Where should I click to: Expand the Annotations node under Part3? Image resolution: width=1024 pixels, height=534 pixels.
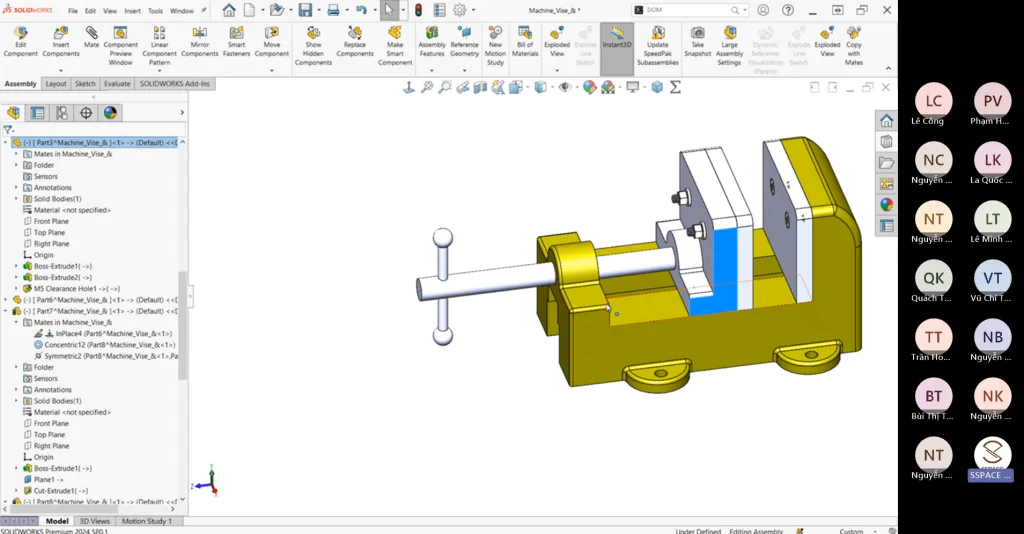16,187
